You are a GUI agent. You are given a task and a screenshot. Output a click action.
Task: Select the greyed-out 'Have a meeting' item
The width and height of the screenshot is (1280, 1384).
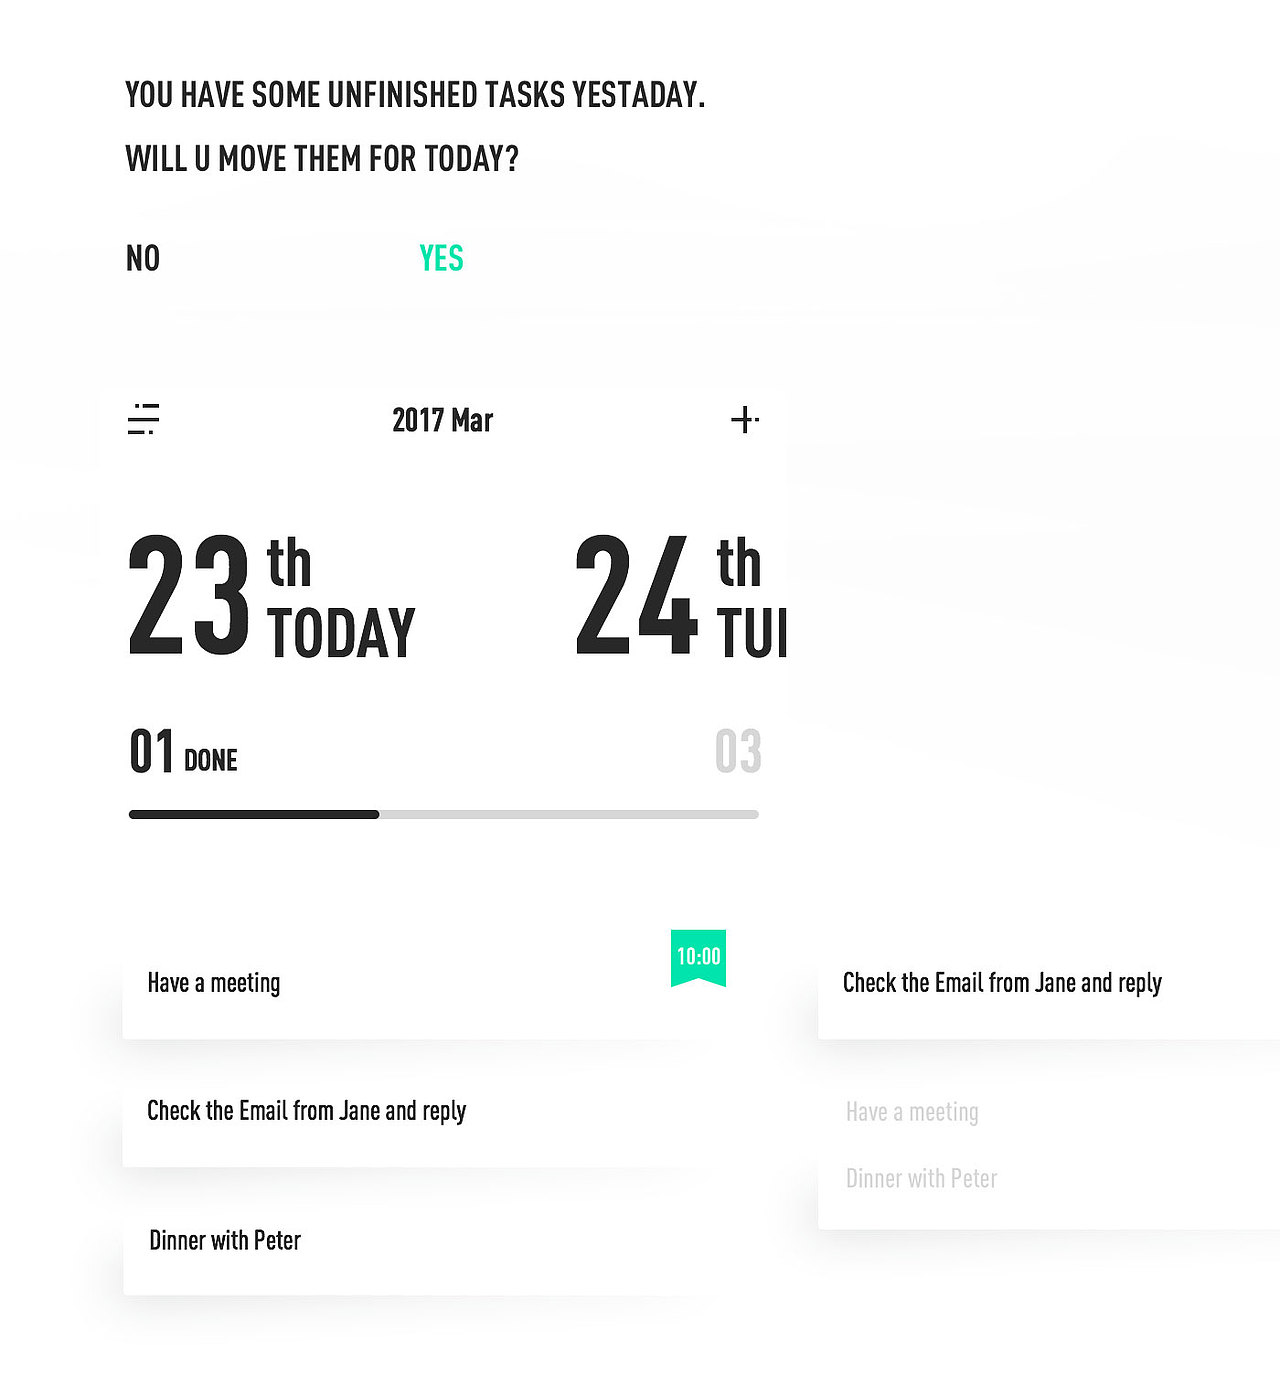[x=912, y=1112]
